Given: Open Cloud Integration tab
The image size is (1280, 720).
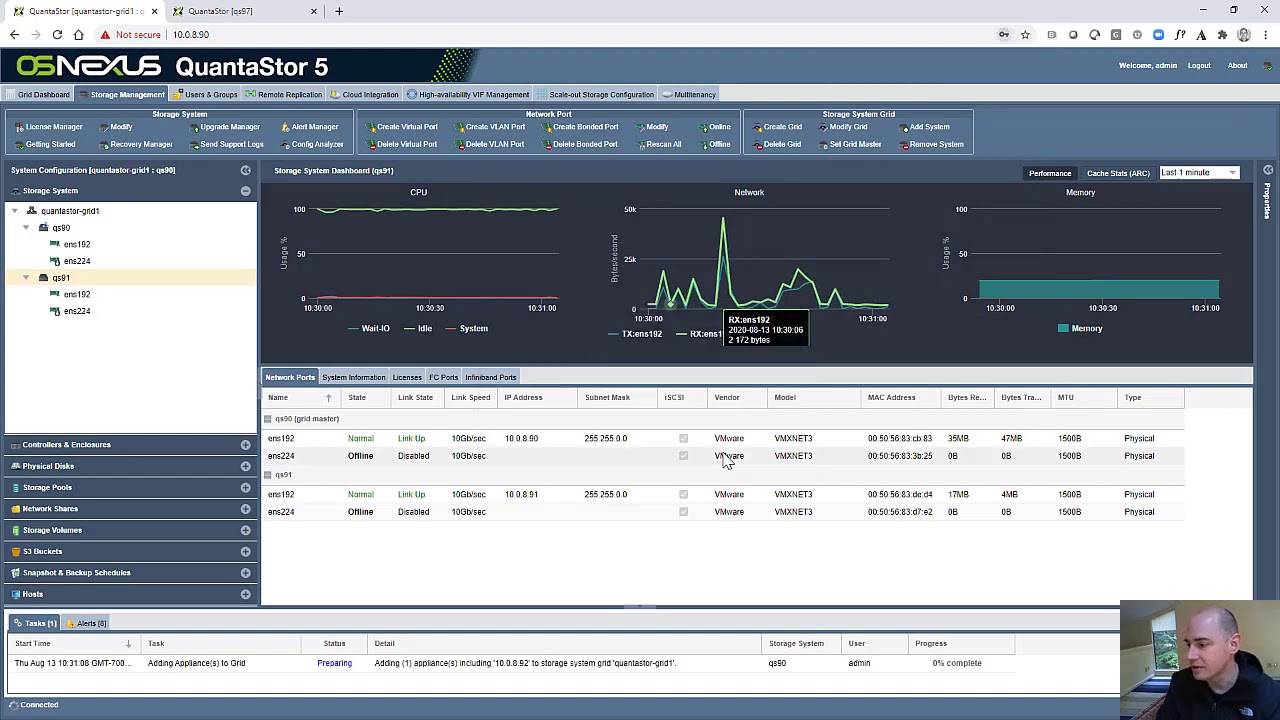Looking at the screenshot, I should [x=365, y=95].
